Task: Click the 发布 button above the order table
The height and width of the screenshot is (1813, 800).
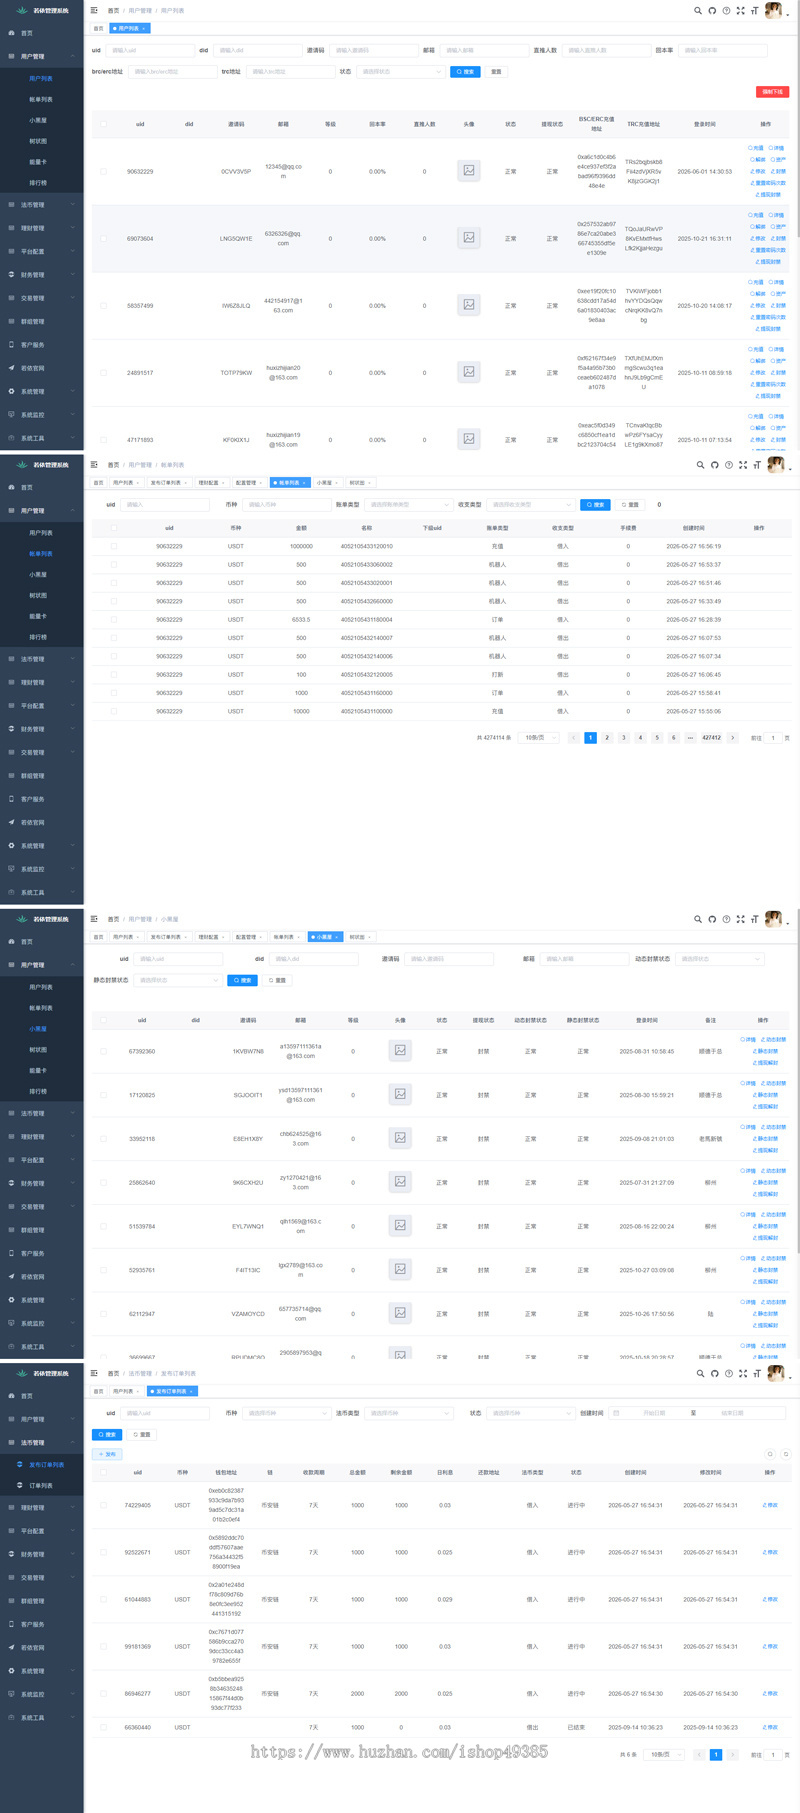Action: (x=107, y=1454)
